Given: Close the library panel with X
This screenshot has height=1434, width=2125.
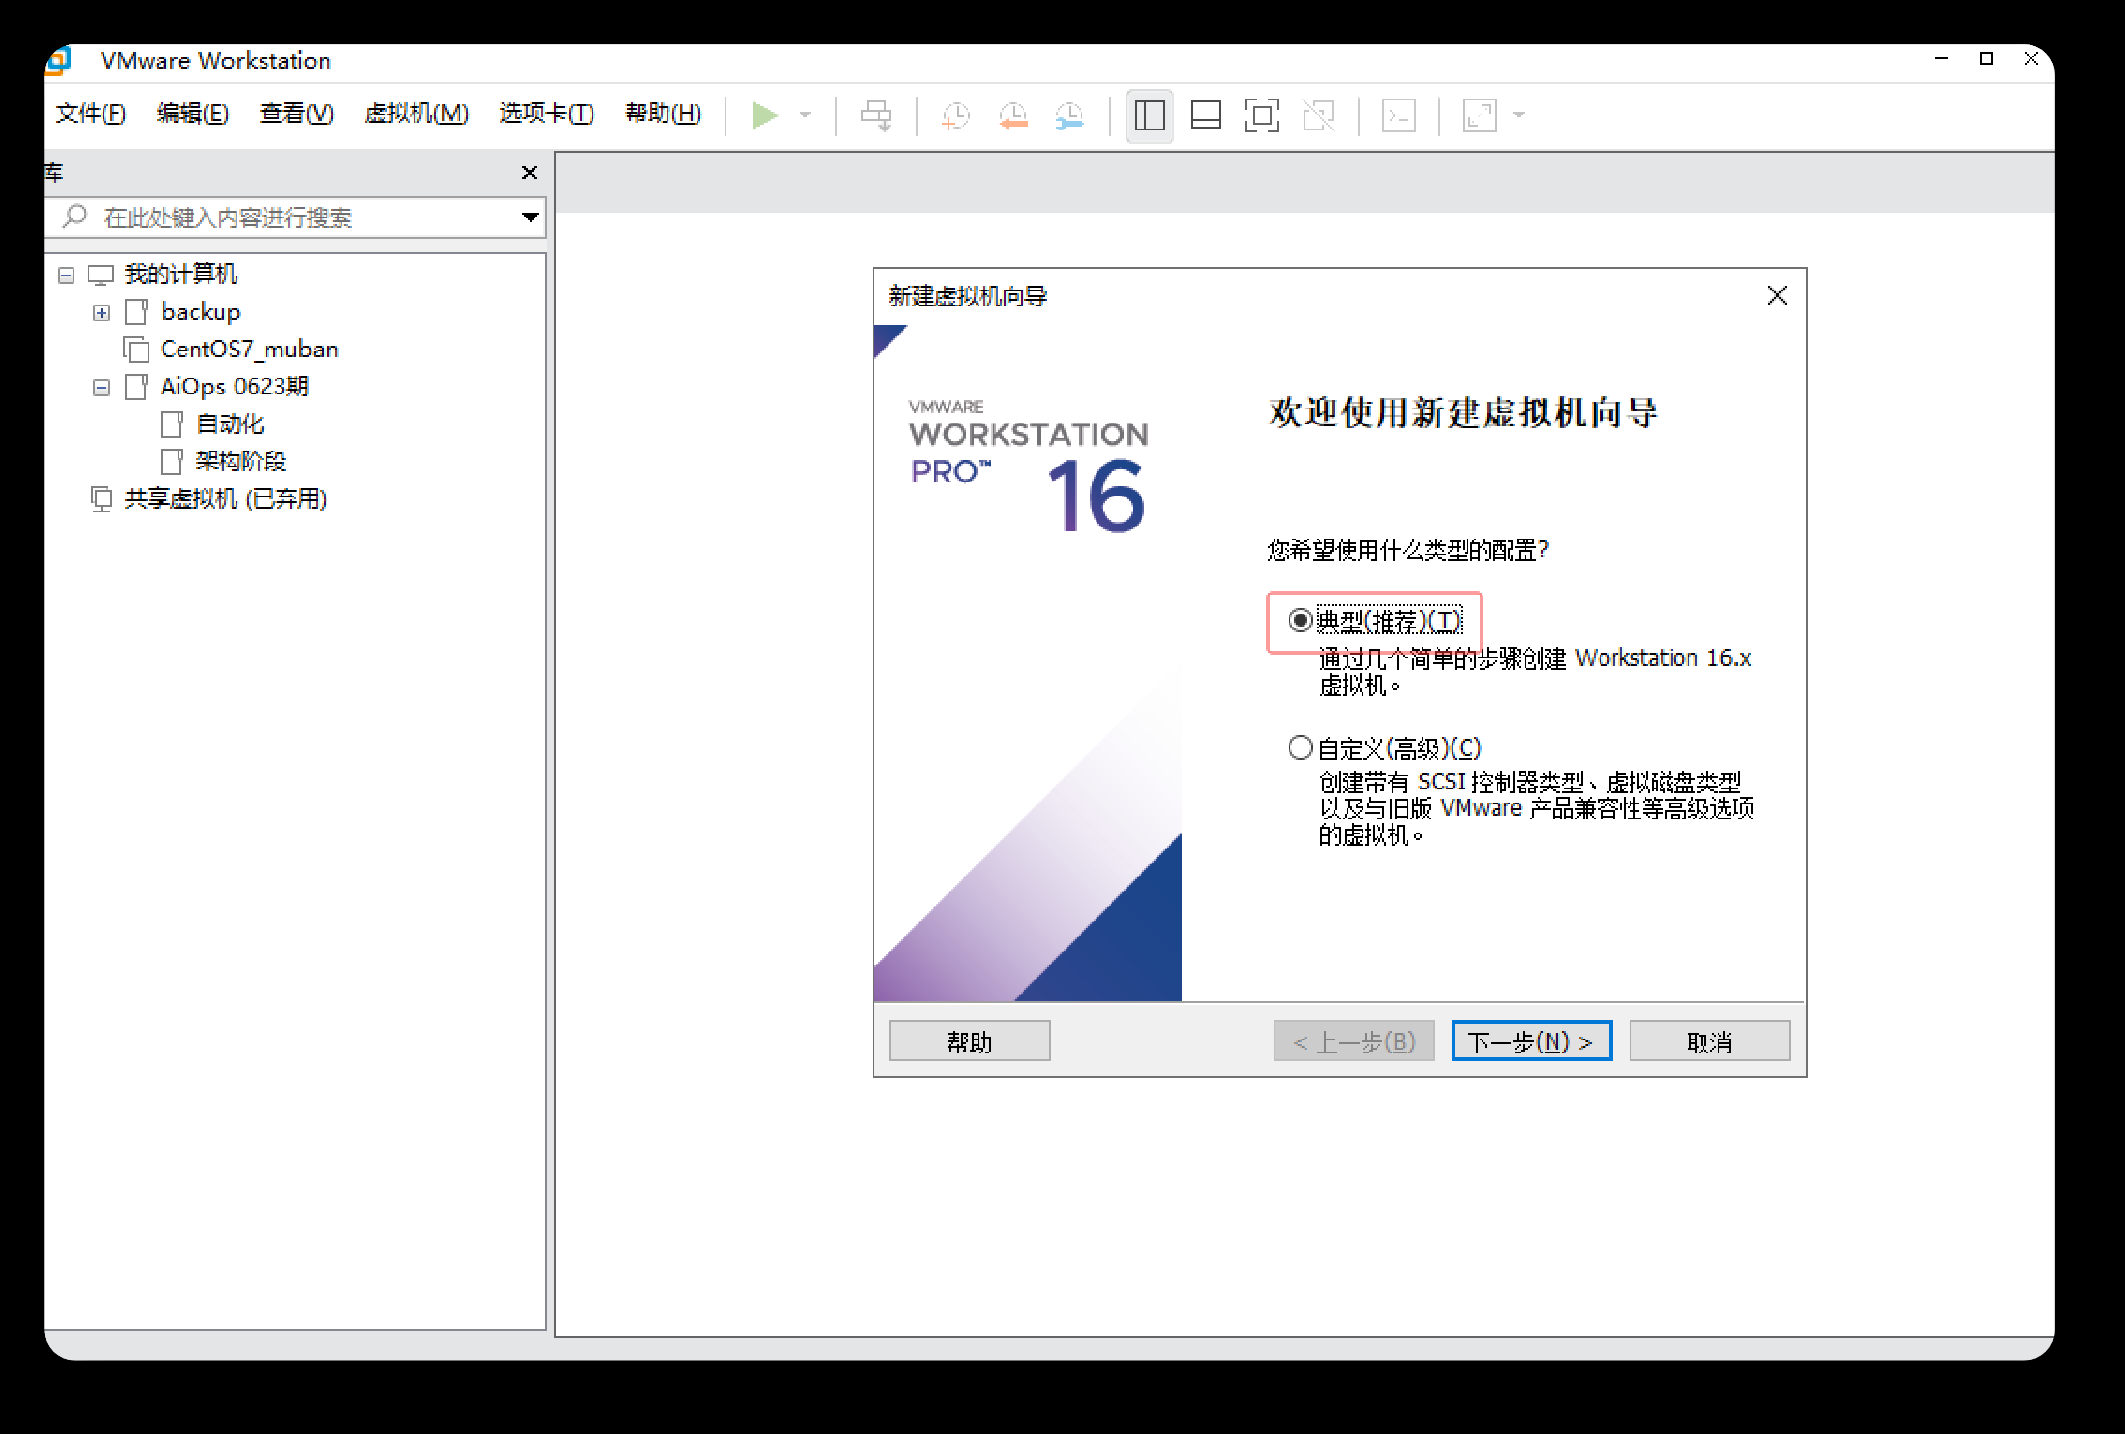Looking at the screenshot, I should click(x=530, y=173).
